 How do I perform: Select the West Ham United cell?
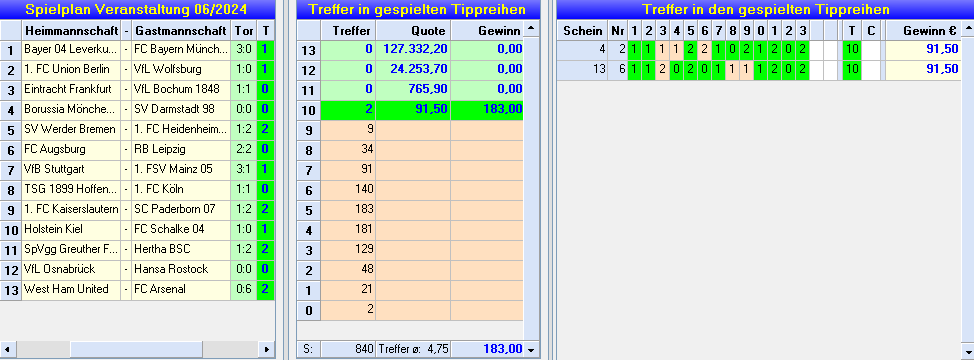(x=71, y=289)
